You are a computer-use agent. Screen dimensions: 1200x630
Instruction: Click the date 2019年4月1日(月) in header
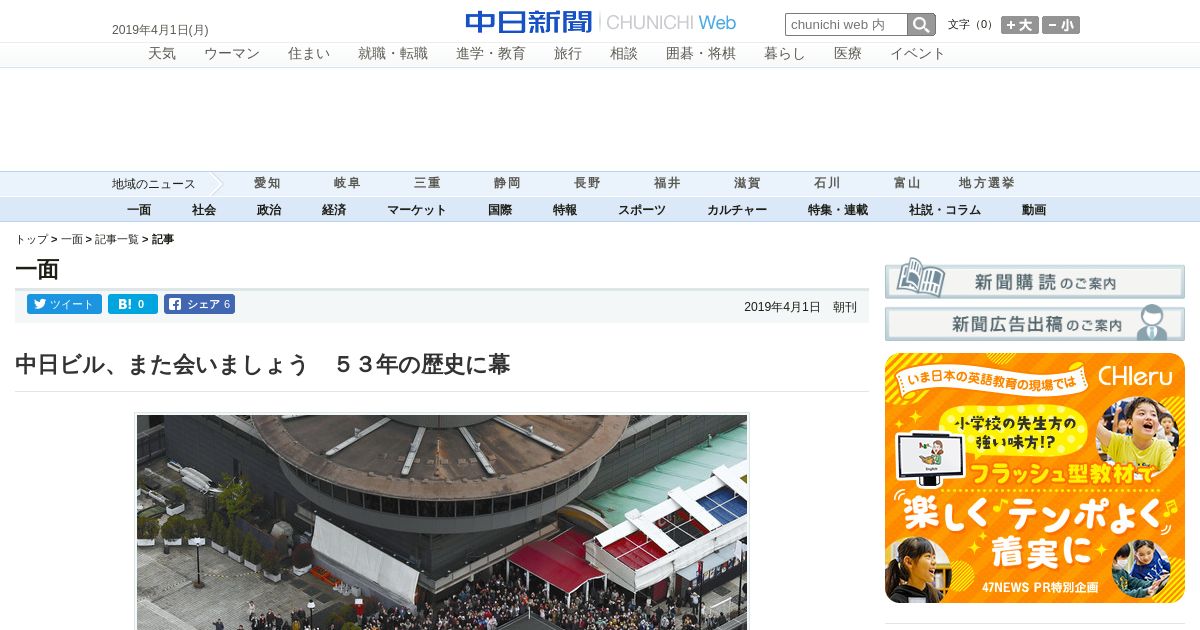click(x=160, y=30)
